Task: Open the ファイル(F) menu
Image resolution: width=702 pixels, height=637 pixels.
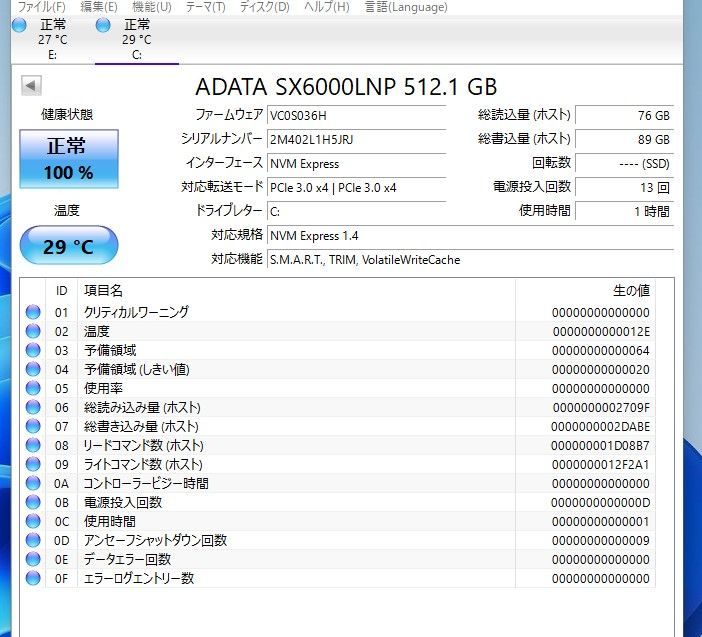Action: click(41, 7)
